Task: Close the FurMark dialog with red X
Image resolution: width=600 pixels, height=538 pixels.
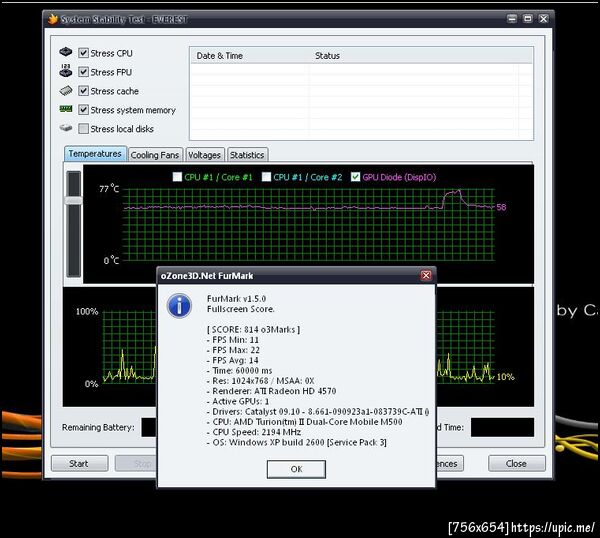Action: tap(426, 275)
